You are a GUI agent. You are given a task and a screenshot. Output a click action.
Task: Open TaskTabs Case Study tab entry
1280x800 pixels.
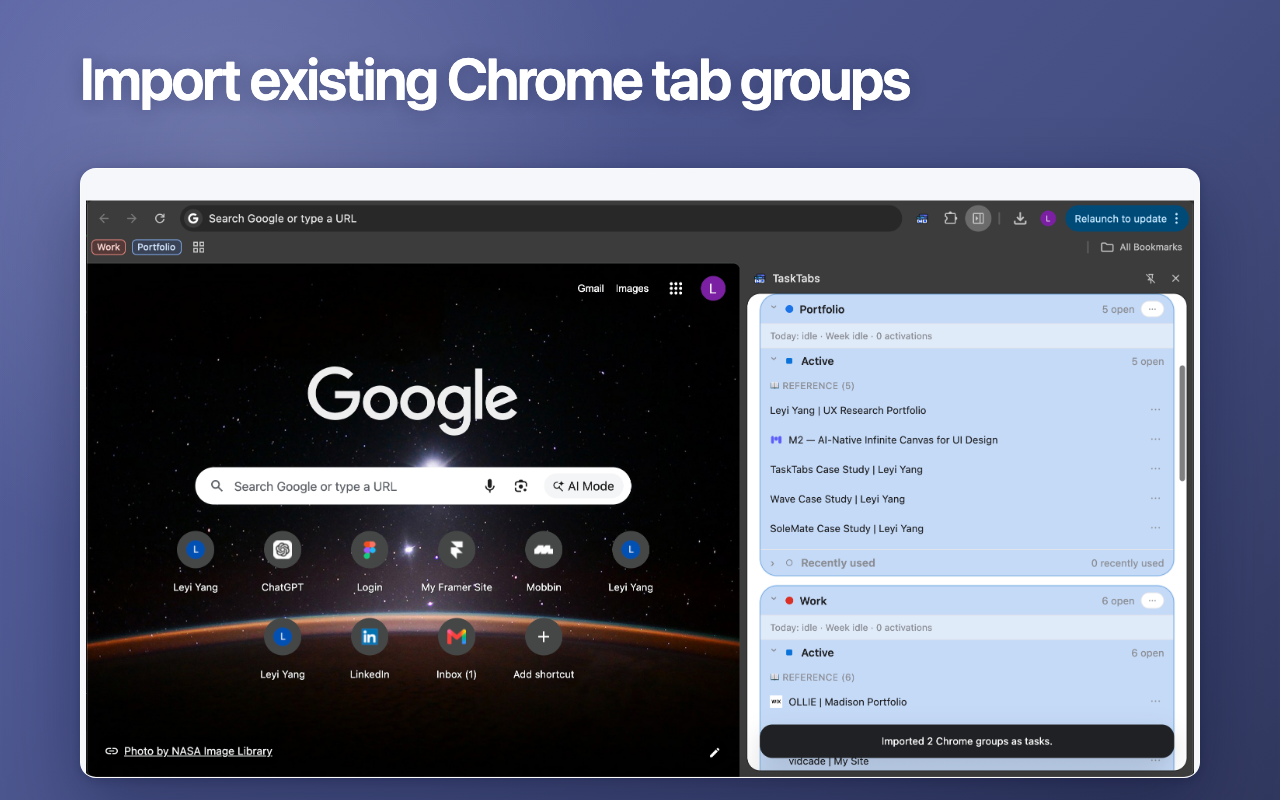tap(846, 469)
